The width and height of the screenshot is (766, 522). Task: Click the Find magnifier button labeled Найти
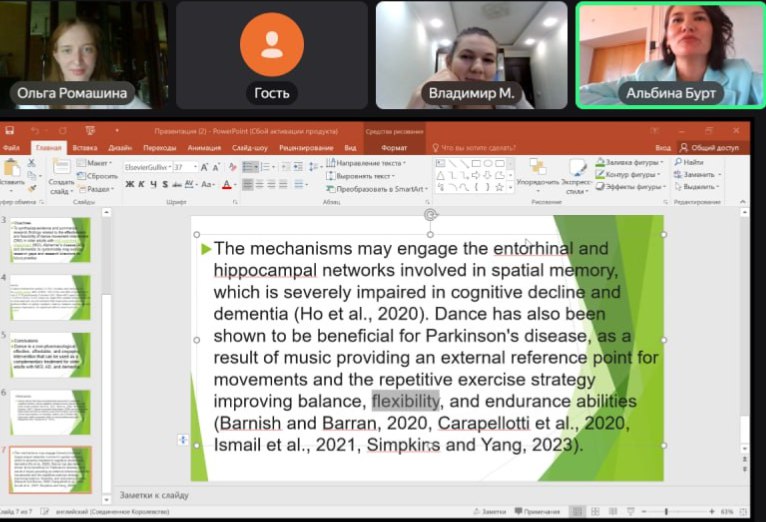tap(689, 162)
